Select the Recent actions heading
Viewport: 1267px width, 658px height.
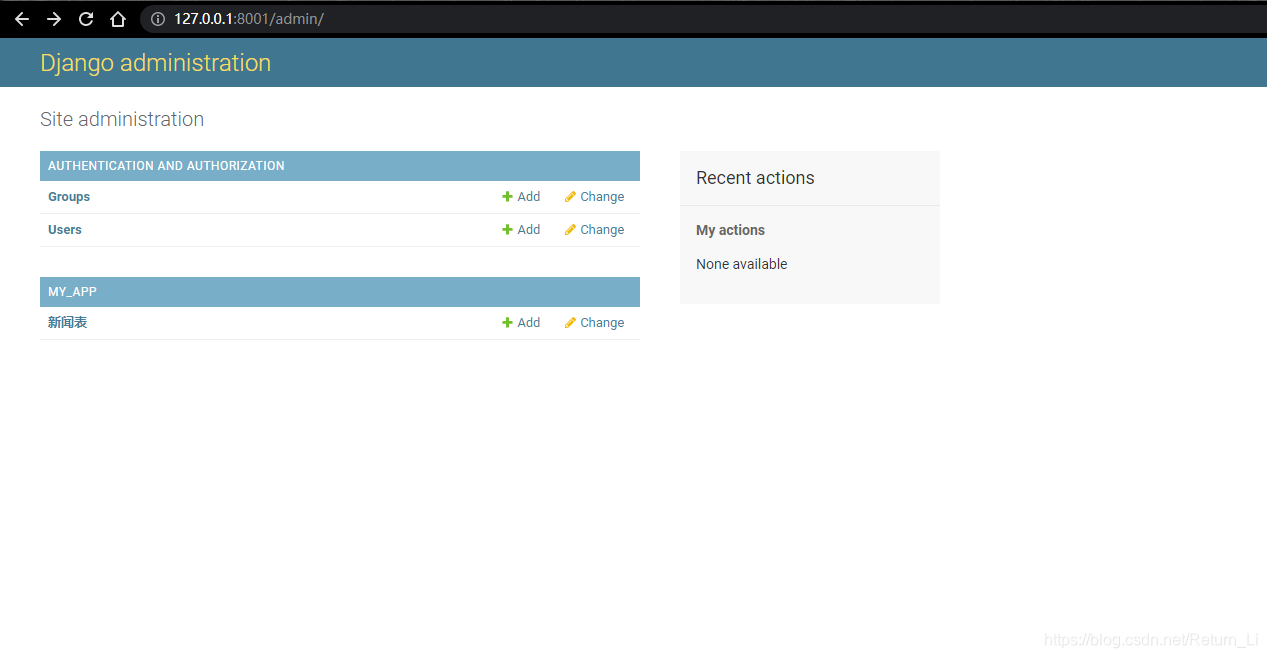[x=755, y=178]
